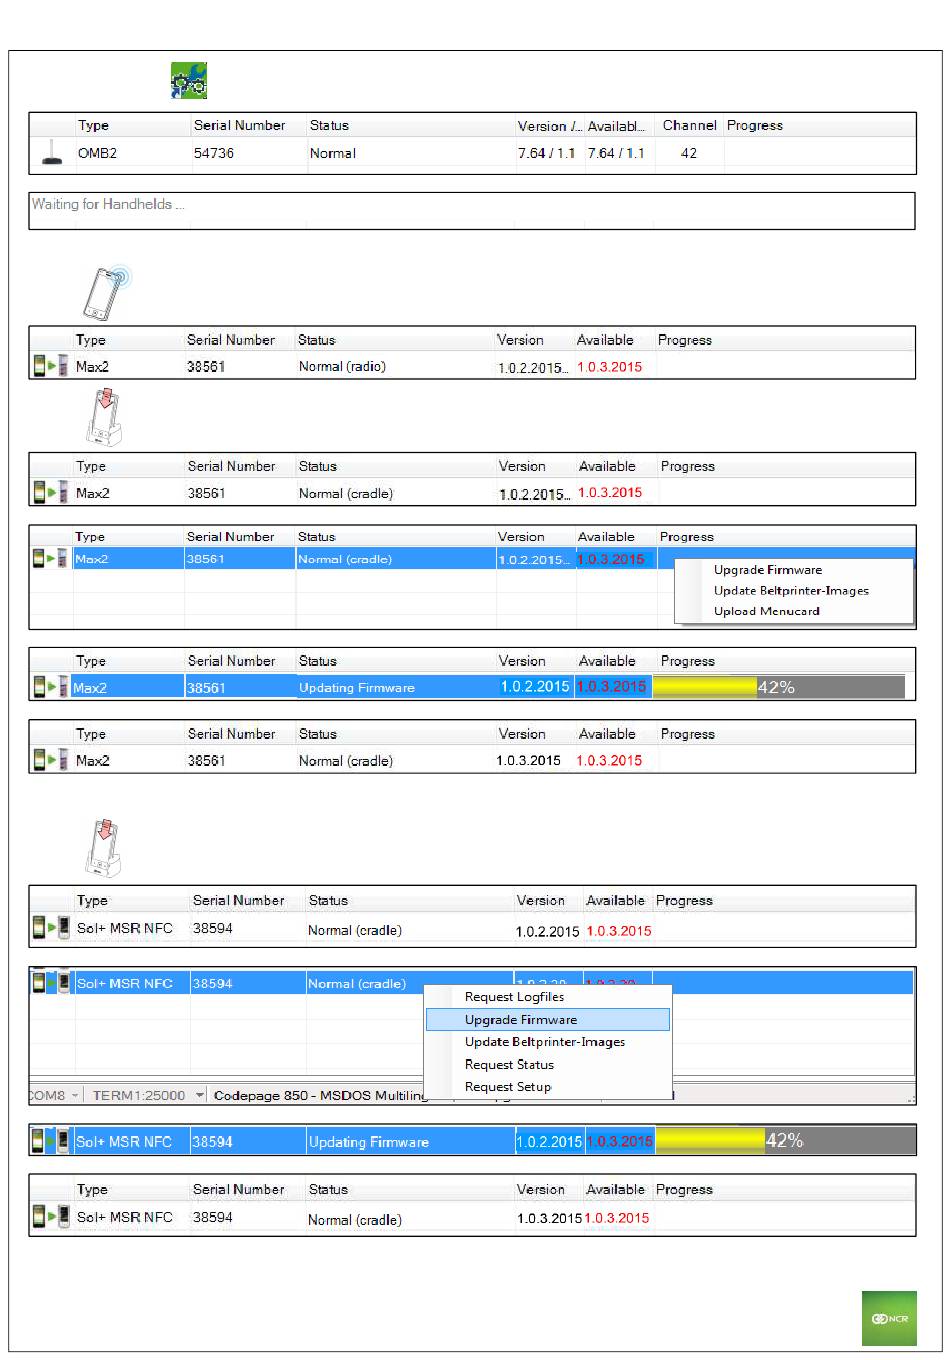
Task: Click the Channel column header in the OMB2 table
Action: [x=689, y=125]
